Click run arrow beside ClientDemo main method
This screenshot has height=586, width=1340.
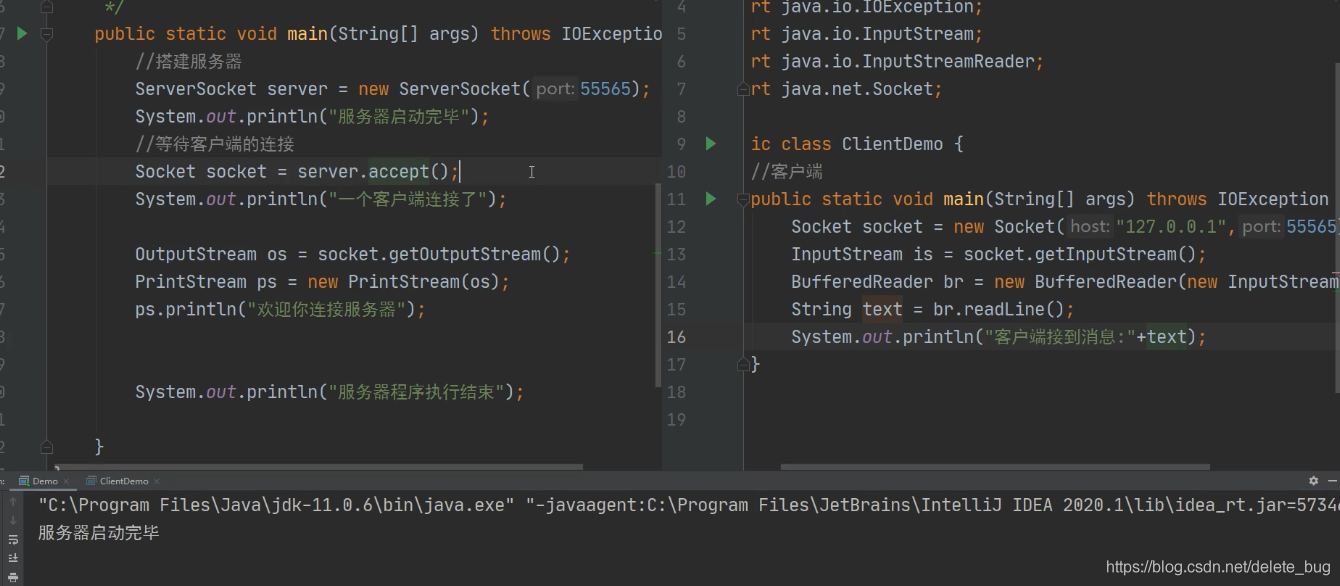pyautogui.click(x=711, y=198)
